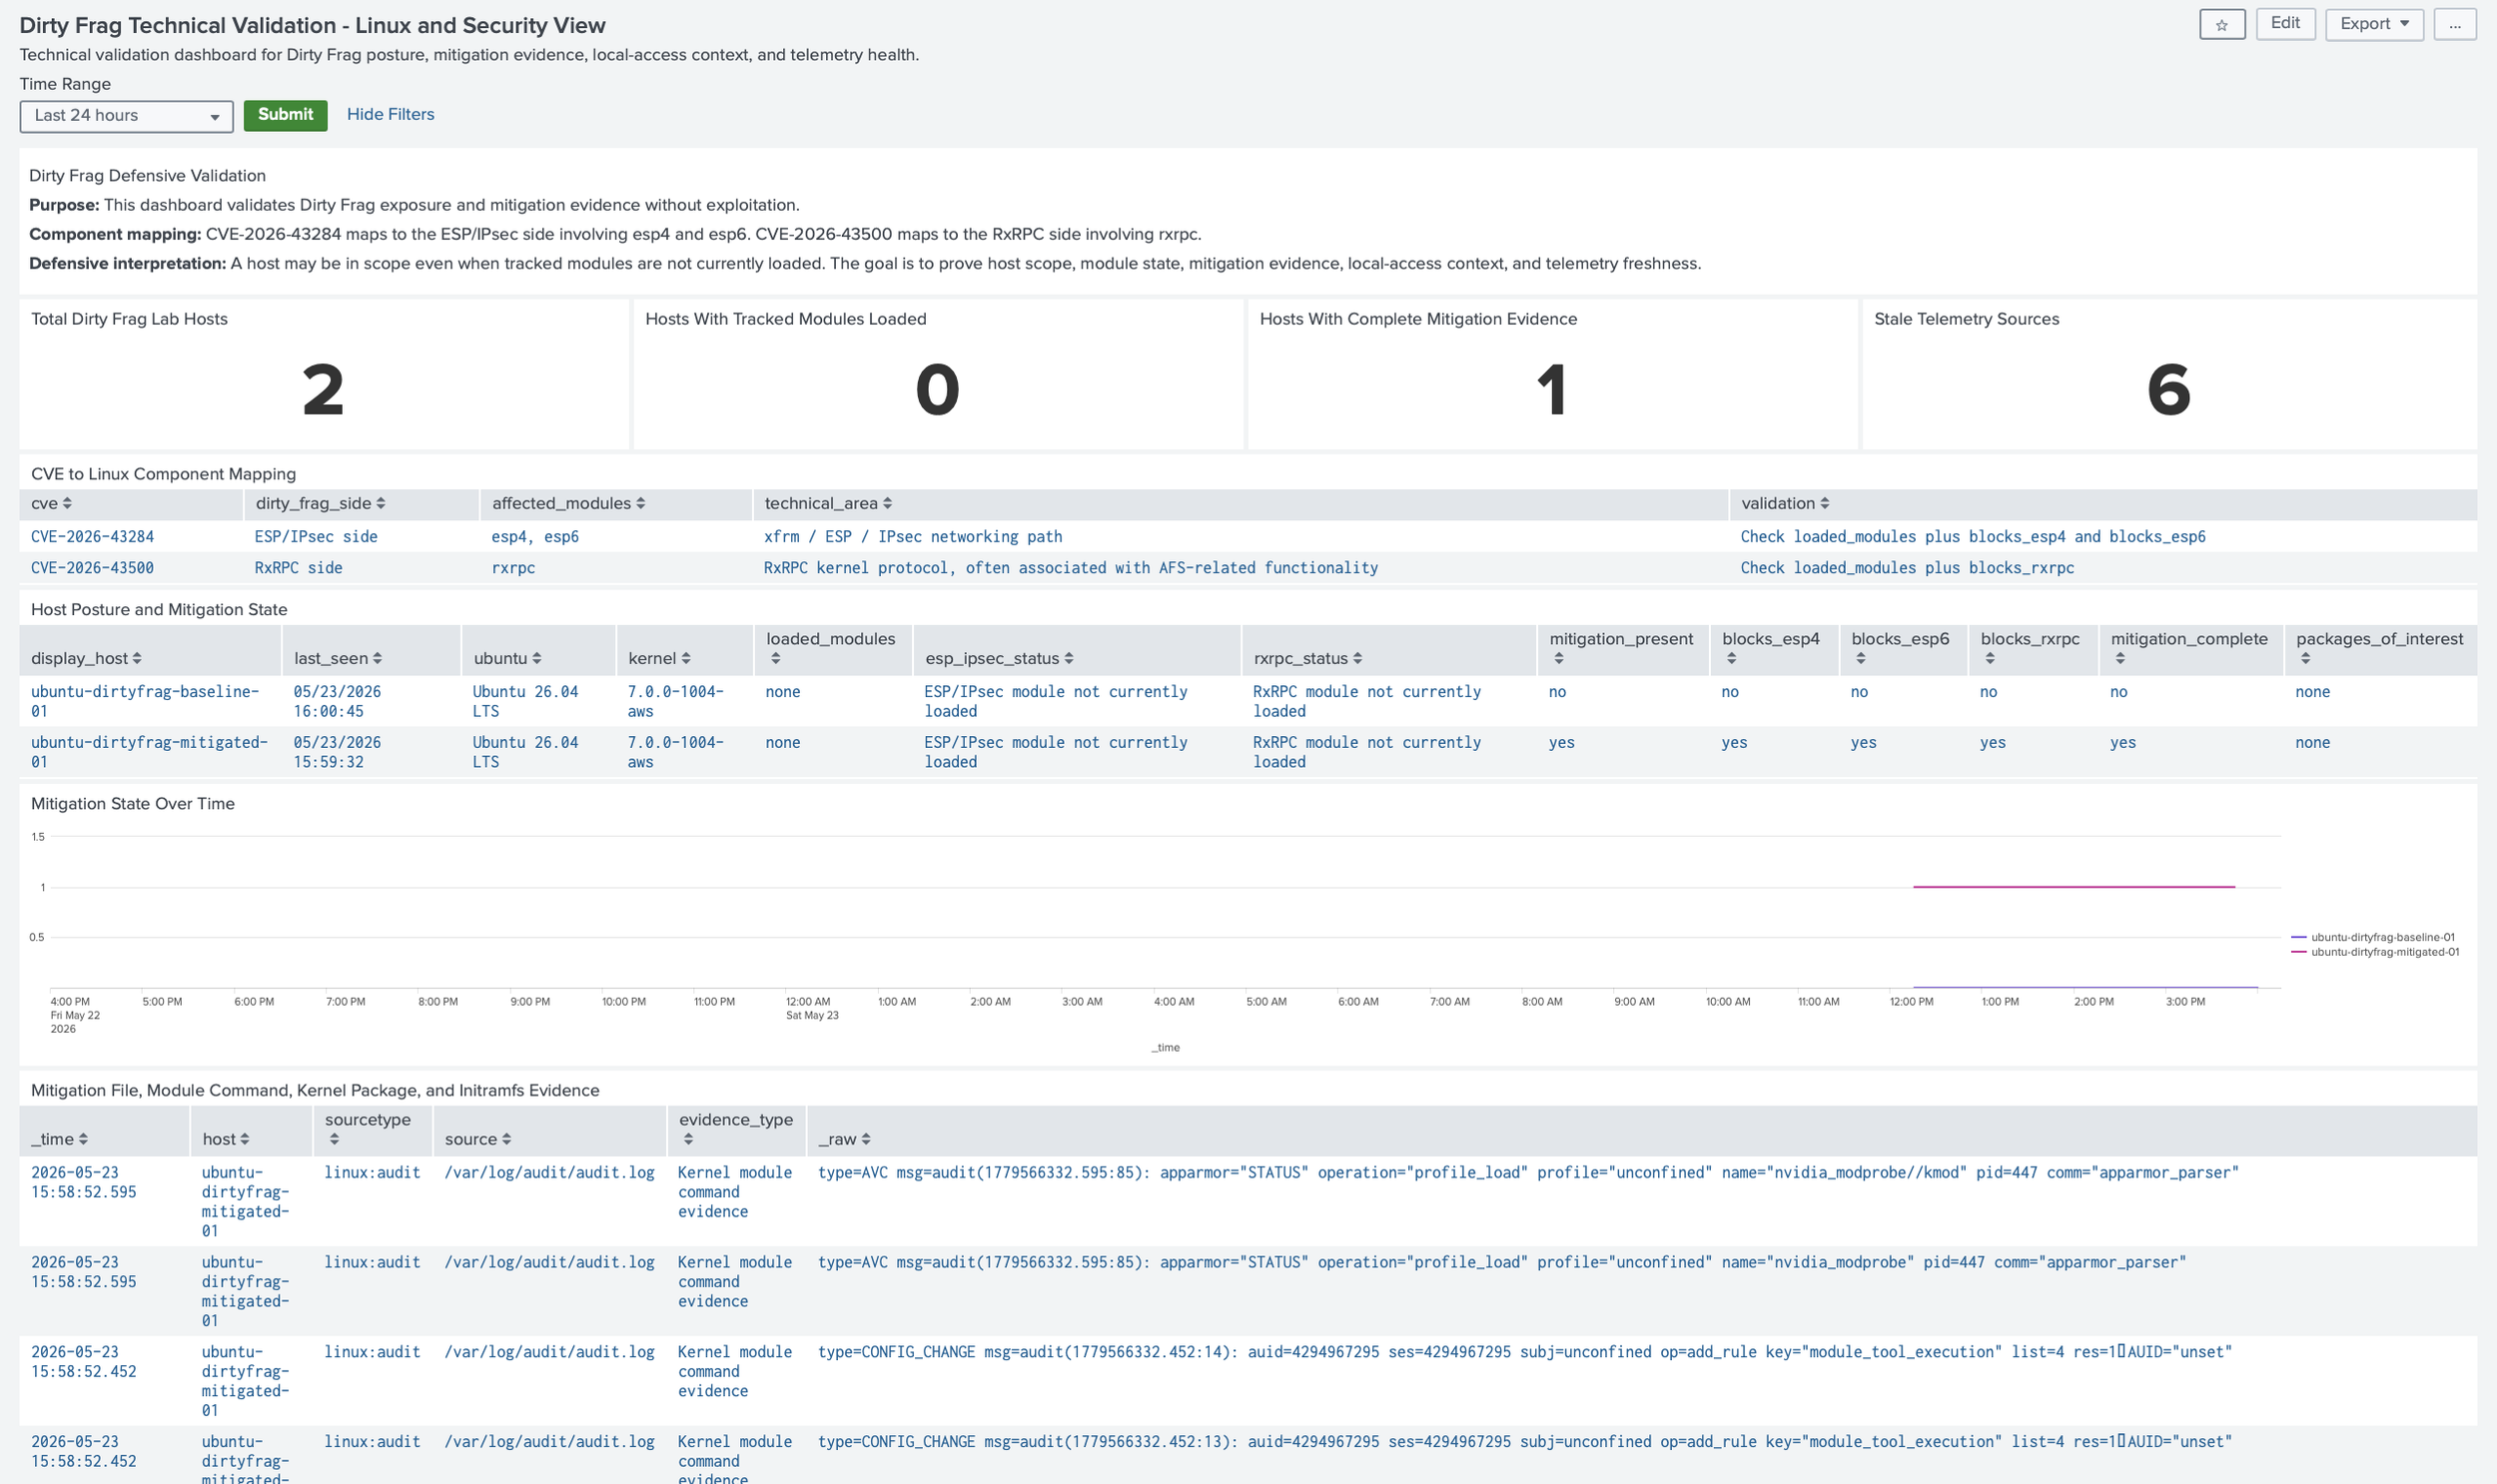2497x1484 pixels.
Task: Sort by the blocks_rxrpc column sort icon
Action: [1989, 658]
